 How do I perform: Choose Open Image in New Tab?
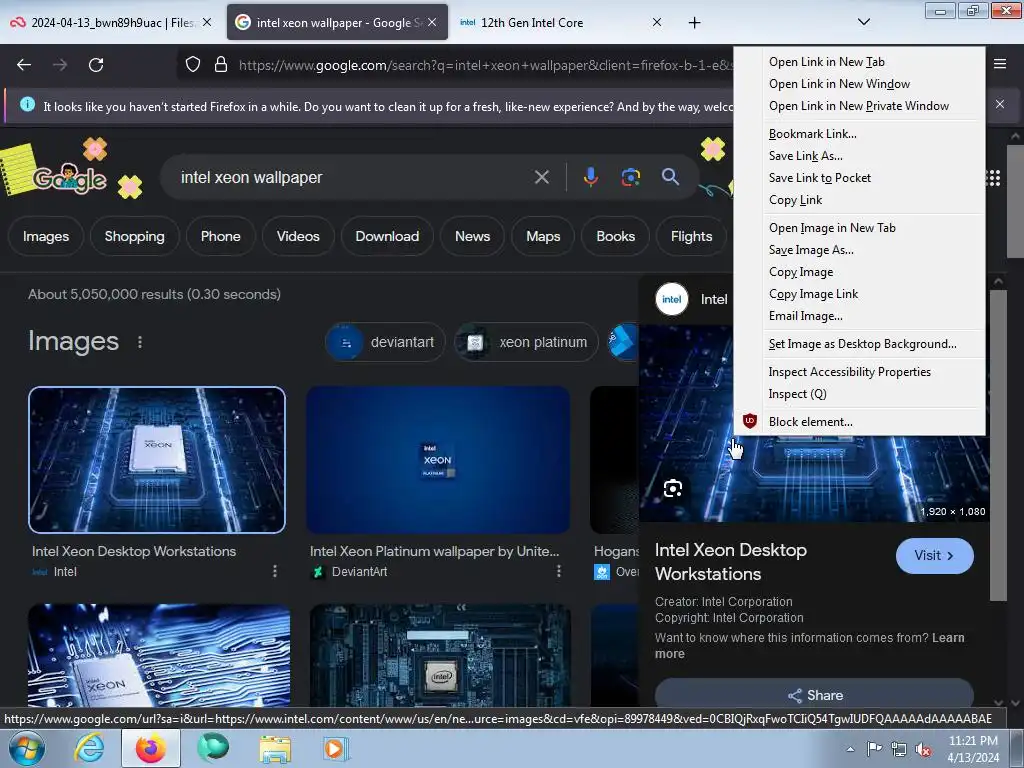(831, 228)
